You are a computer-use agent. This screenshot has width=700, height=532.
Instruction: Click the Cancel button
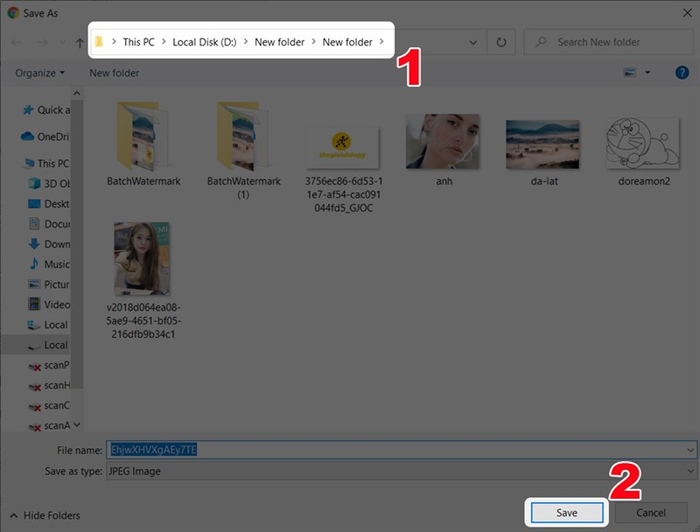651,513
